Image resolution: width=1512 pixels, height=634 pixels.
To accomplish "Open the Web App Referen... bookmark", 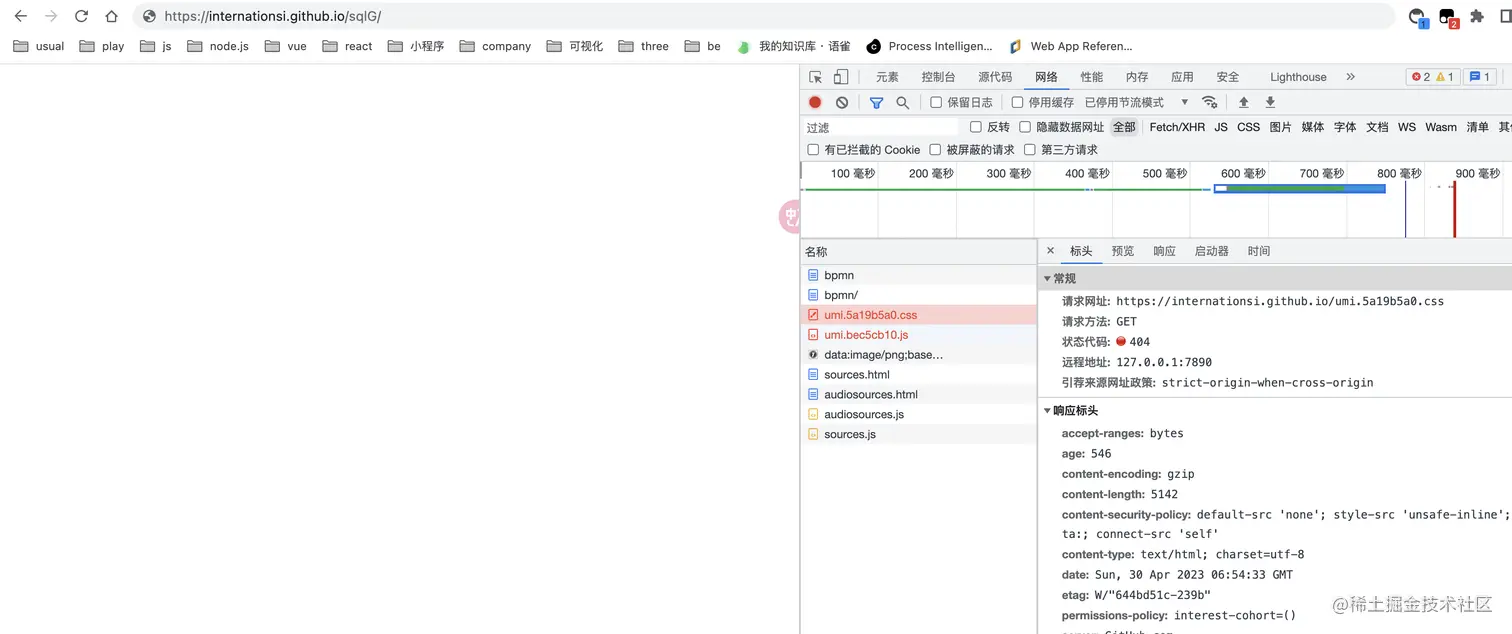I will [1071, 46].
